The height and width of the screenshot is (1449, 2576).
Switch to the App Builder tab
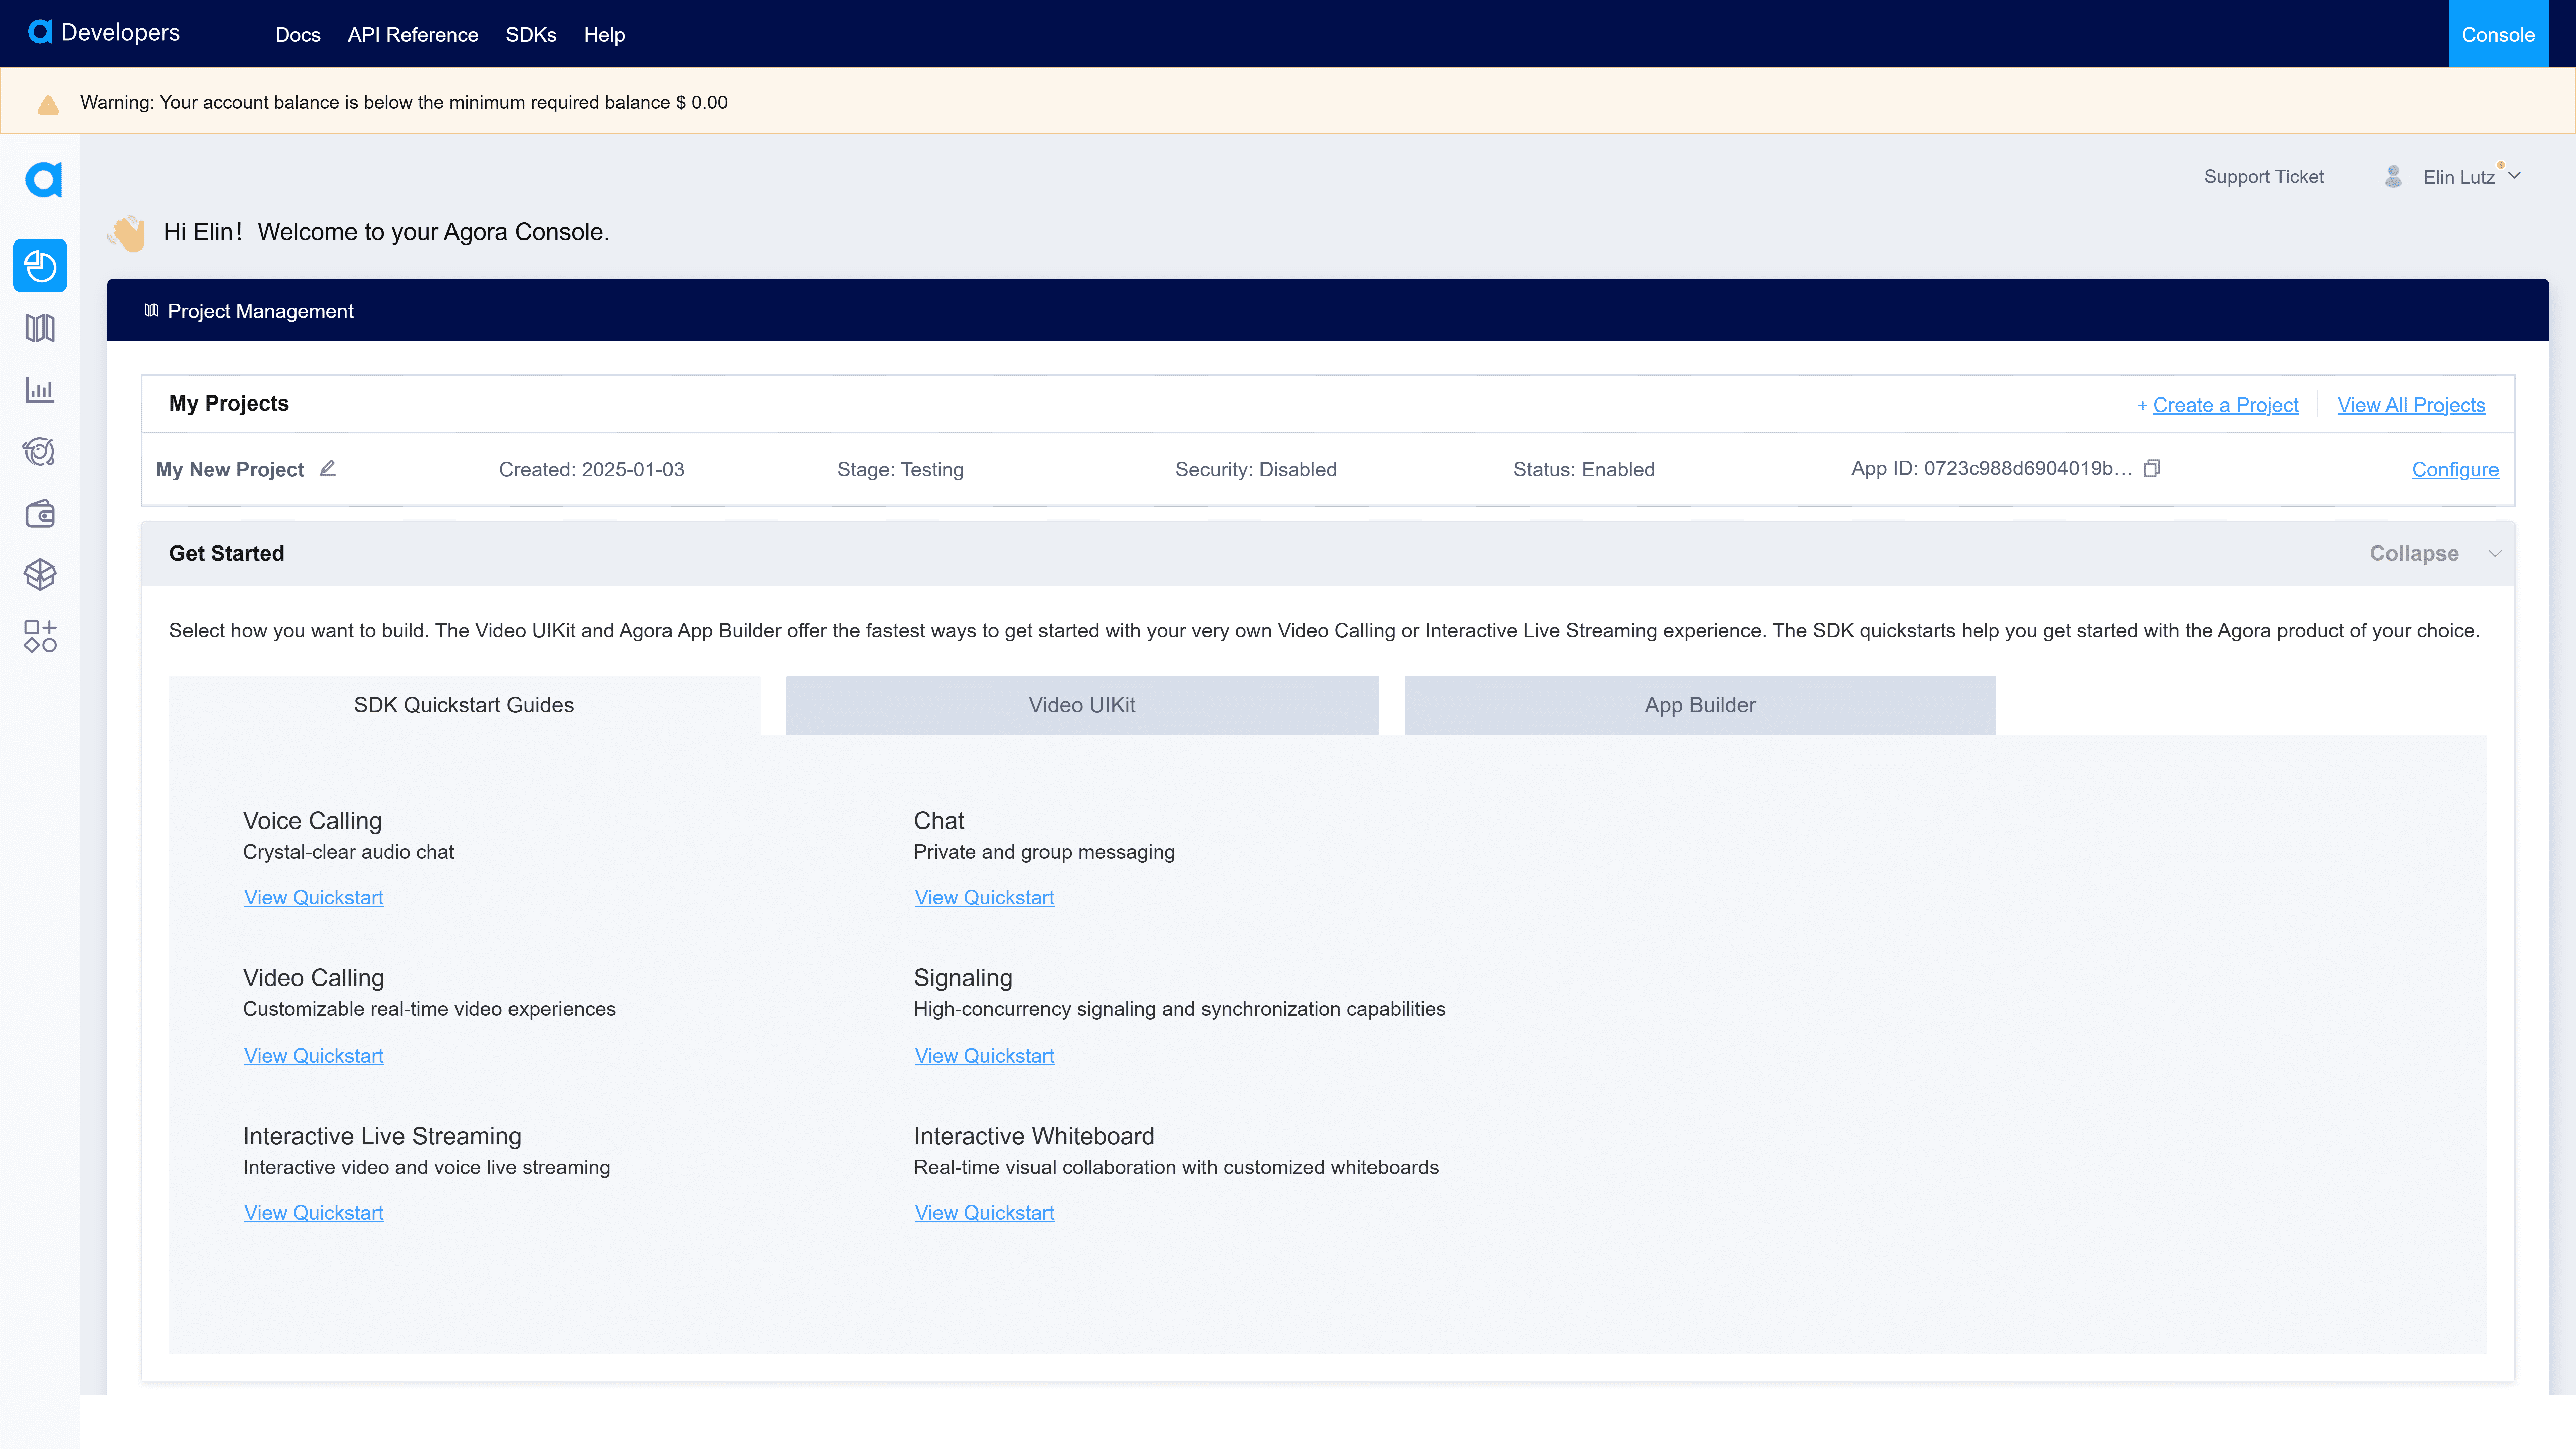pyautogui.click(x=1700, y=706)
